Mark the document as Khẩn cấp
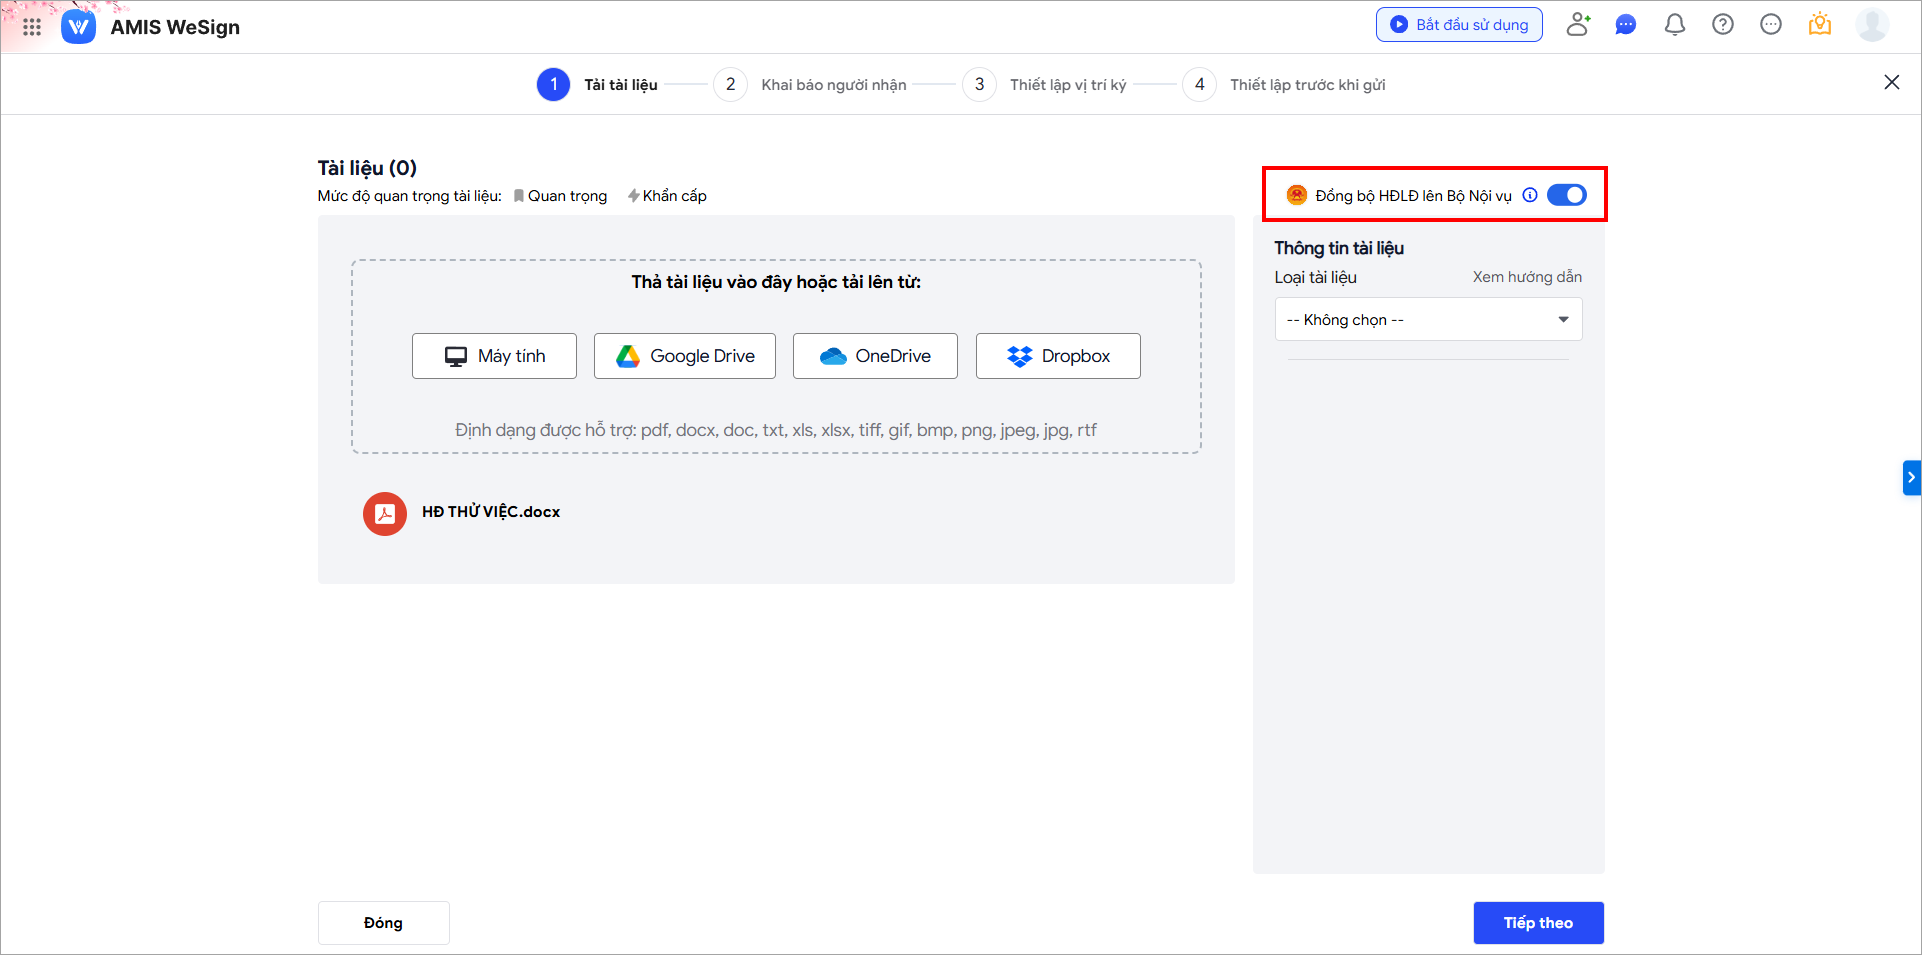The image size is (1922, 955). (667, 196)
